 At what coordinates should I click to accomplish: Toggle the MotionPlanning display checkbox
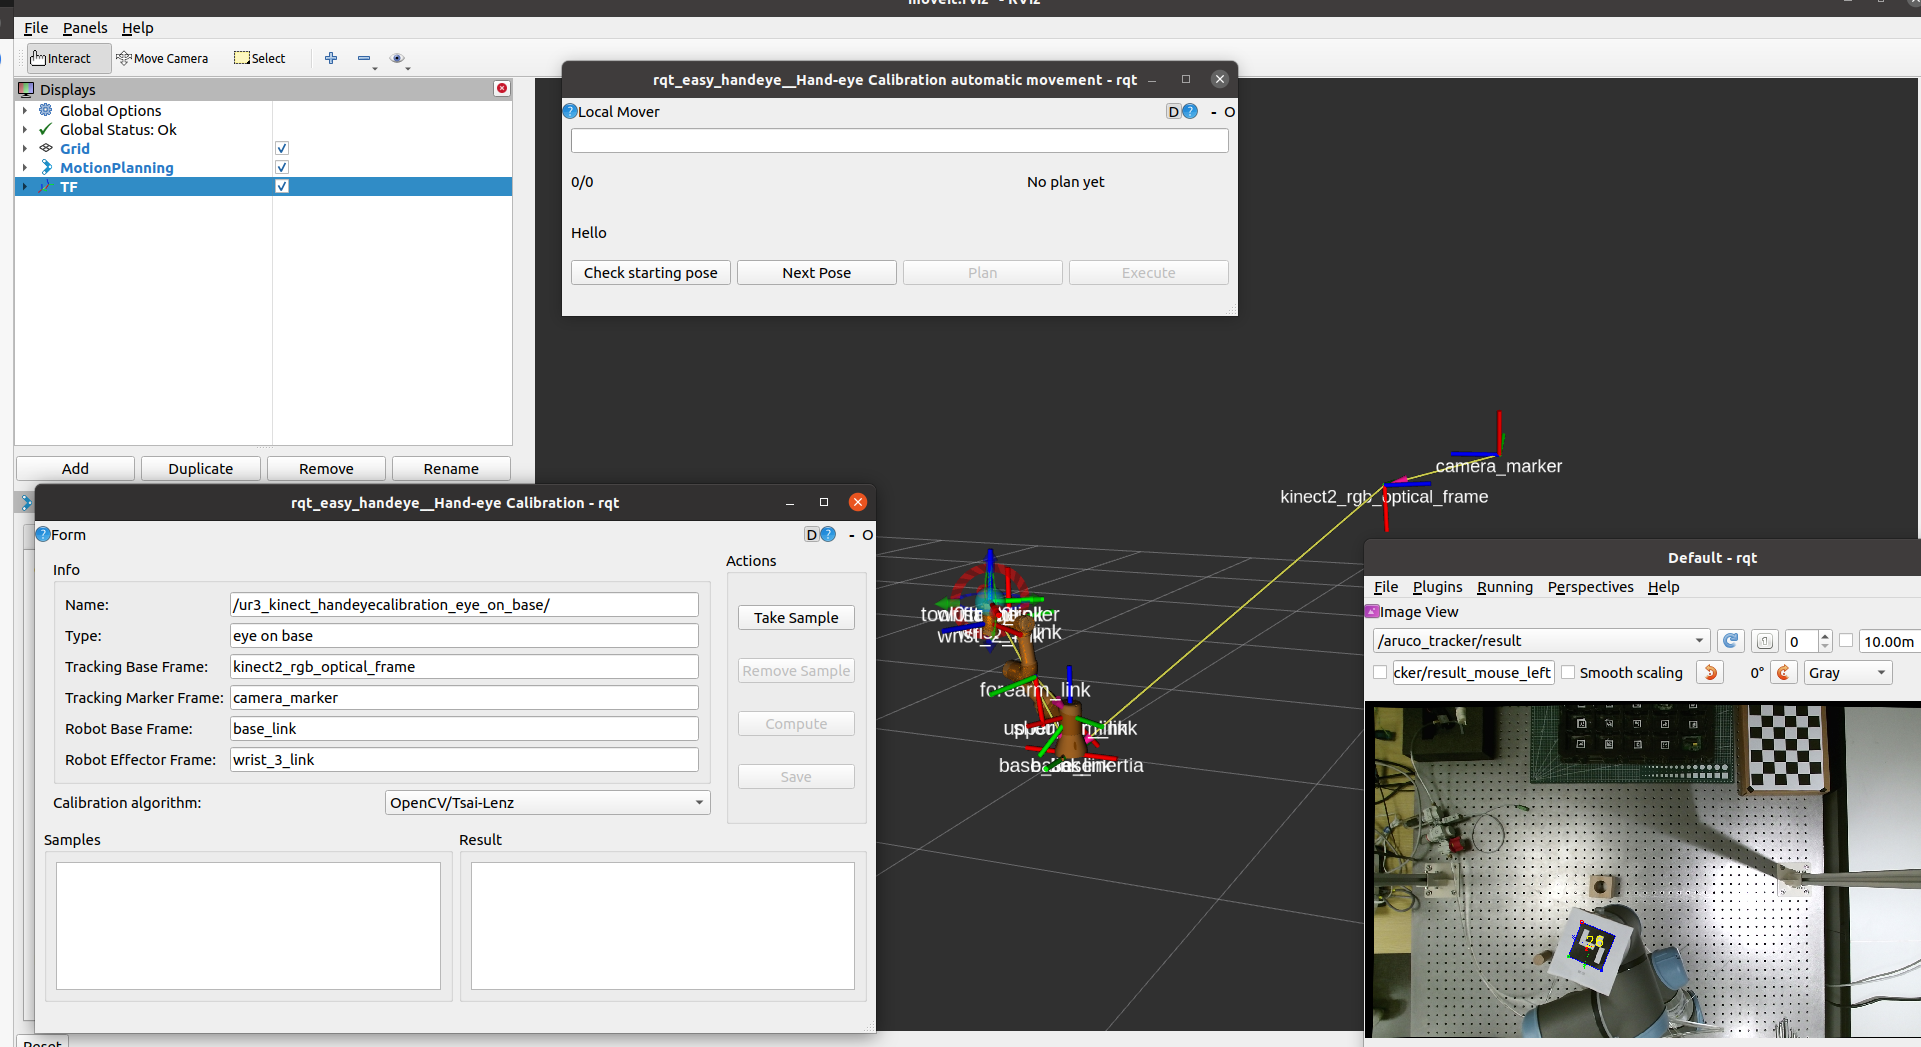tap(282, 167)
